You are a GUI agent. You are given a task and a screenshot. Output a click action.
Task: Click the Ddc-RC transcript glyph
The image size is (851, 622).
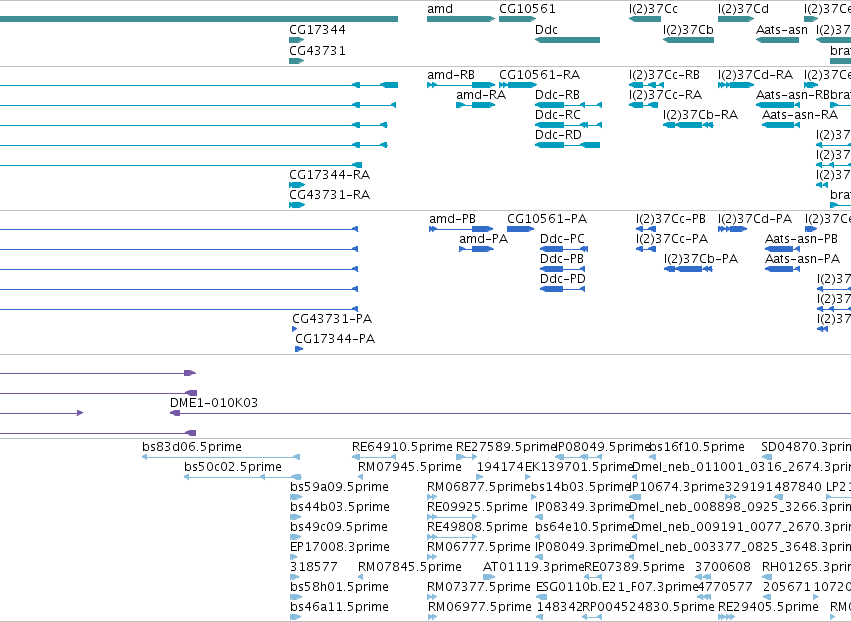pos(568,125)
